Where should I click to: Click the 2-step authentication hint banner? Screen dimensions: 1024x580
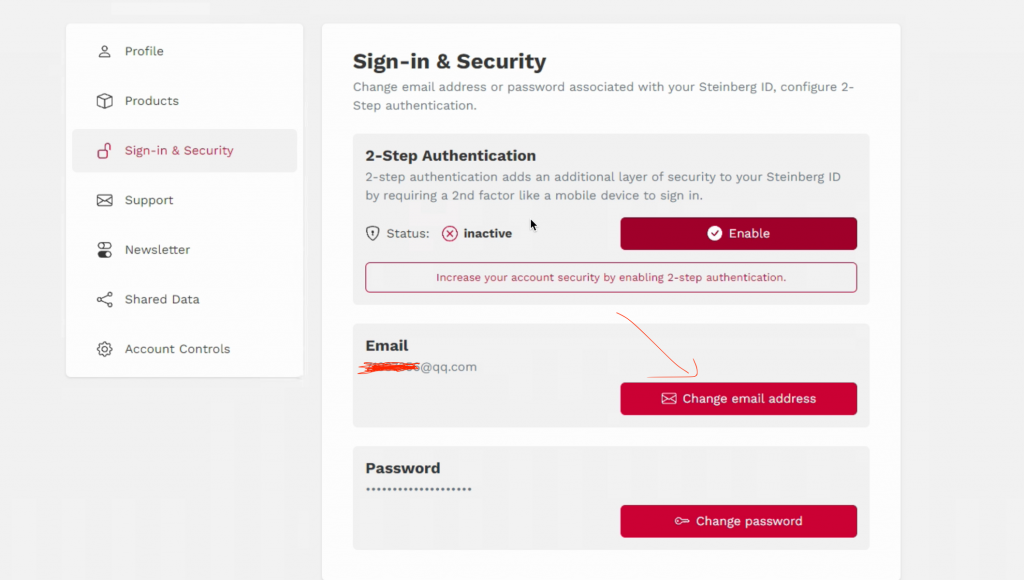click(611, 278)
